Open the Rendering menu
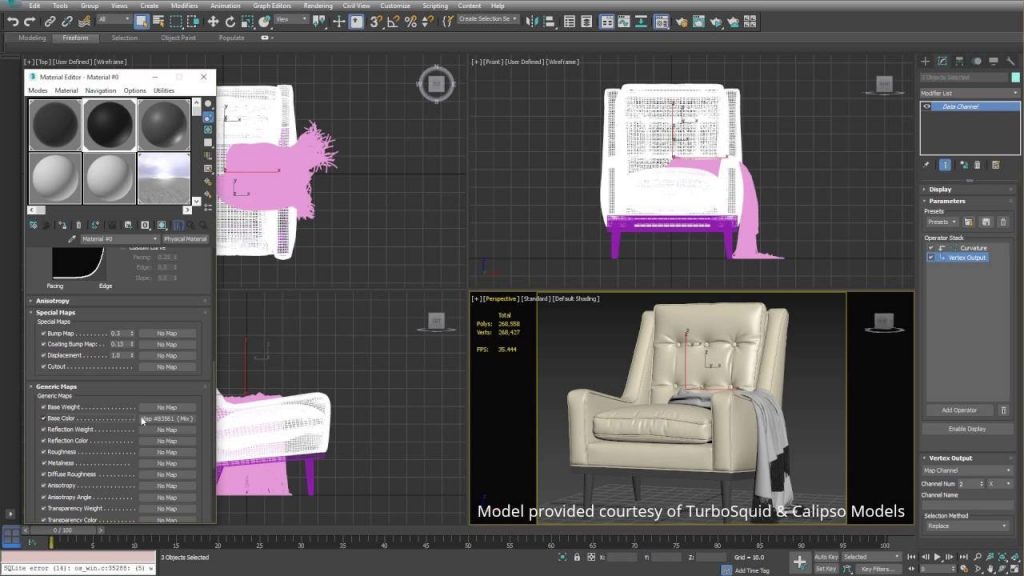Image resolution: width=1024 pixels, height=576 pixels. [319, 5]
